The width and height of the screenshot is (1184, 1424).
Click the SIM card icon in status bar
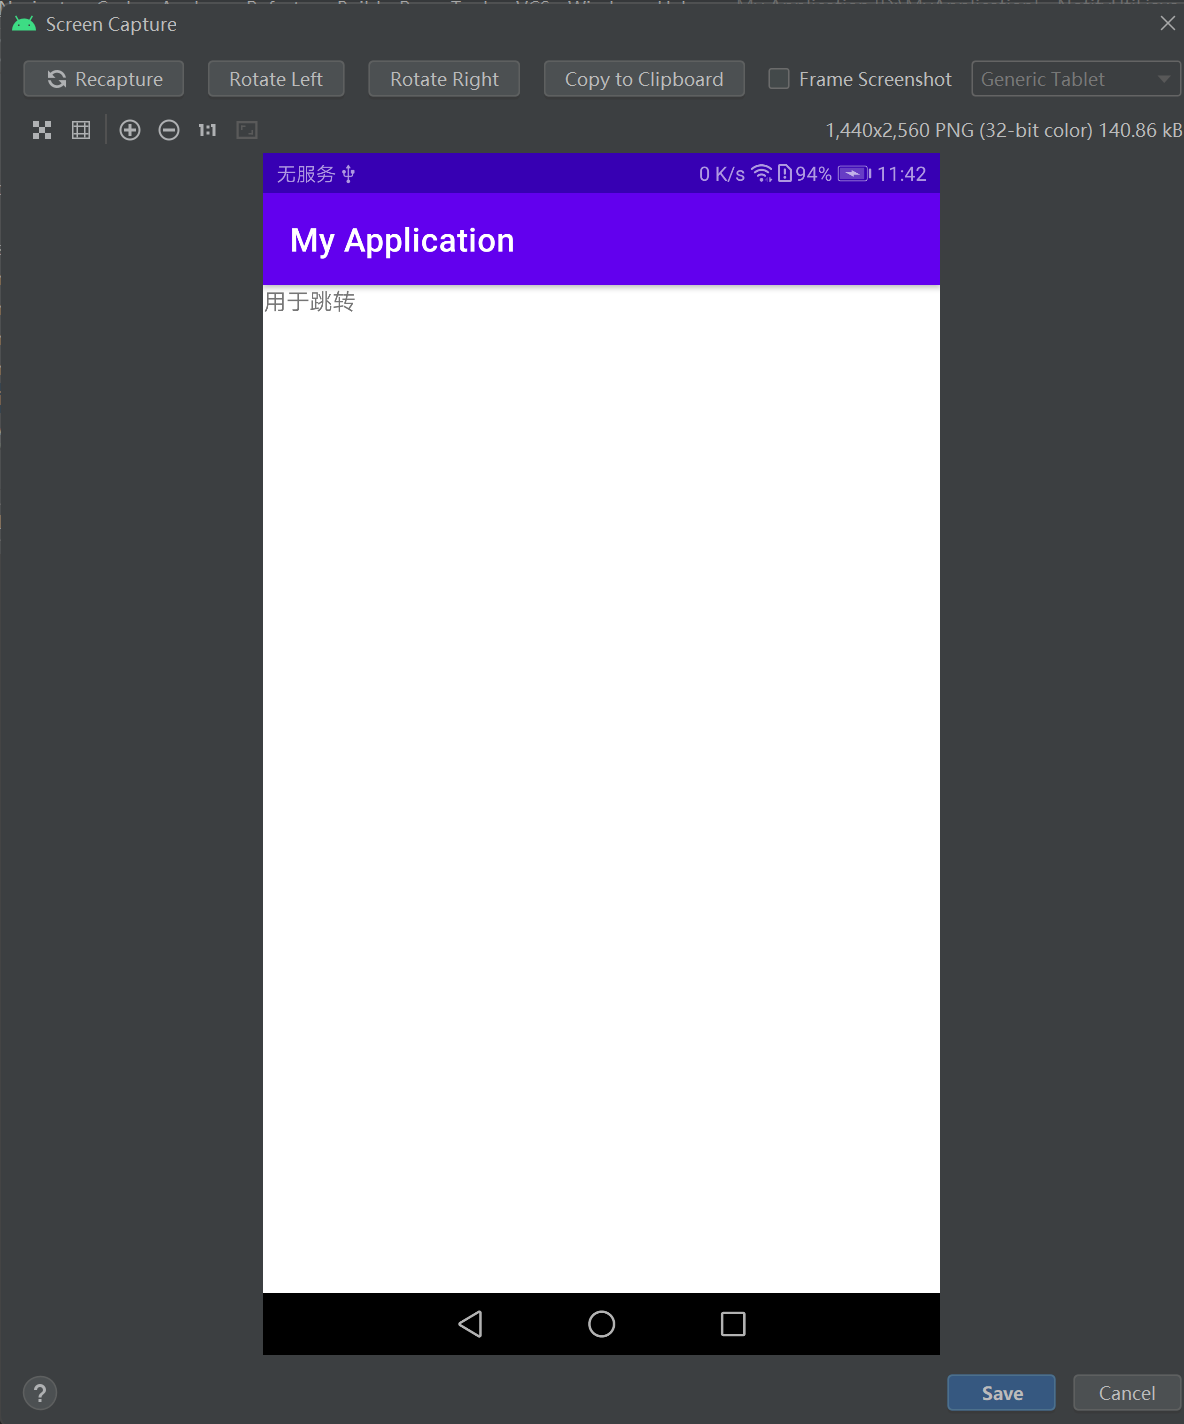click(x=785, y=173)
